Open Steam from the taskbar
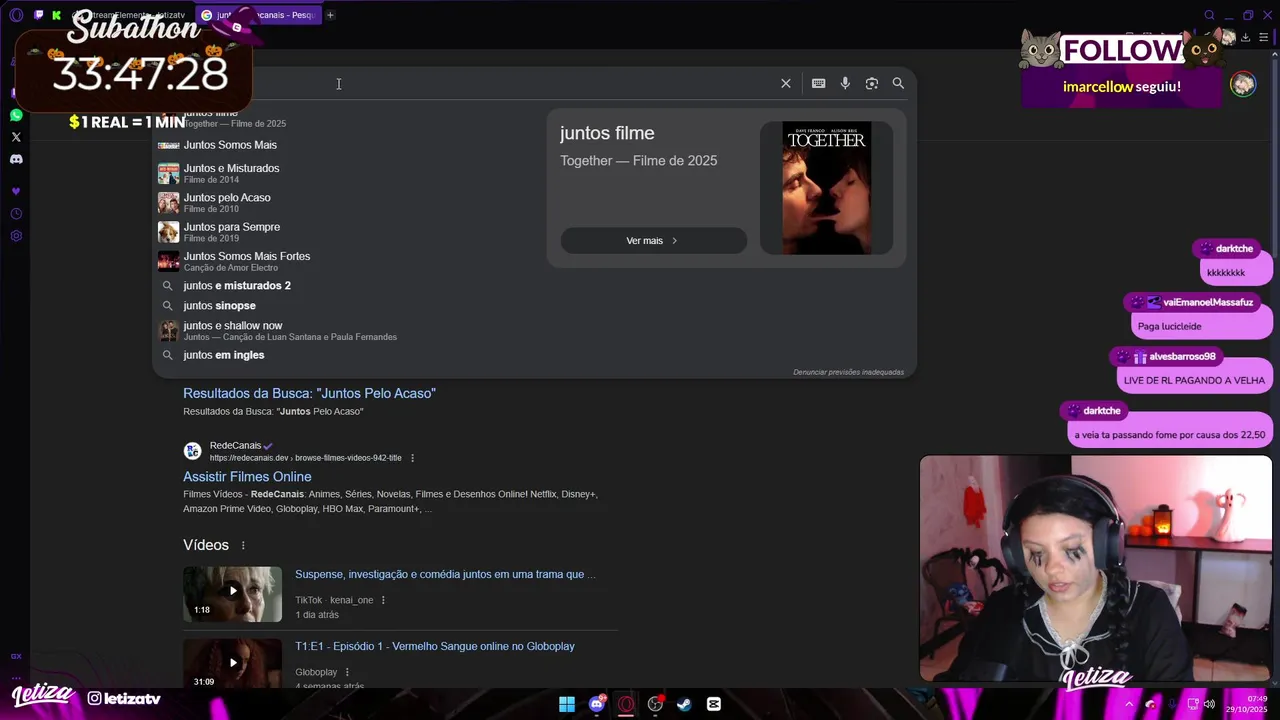Screen dimensions: 1280x720 684,704
